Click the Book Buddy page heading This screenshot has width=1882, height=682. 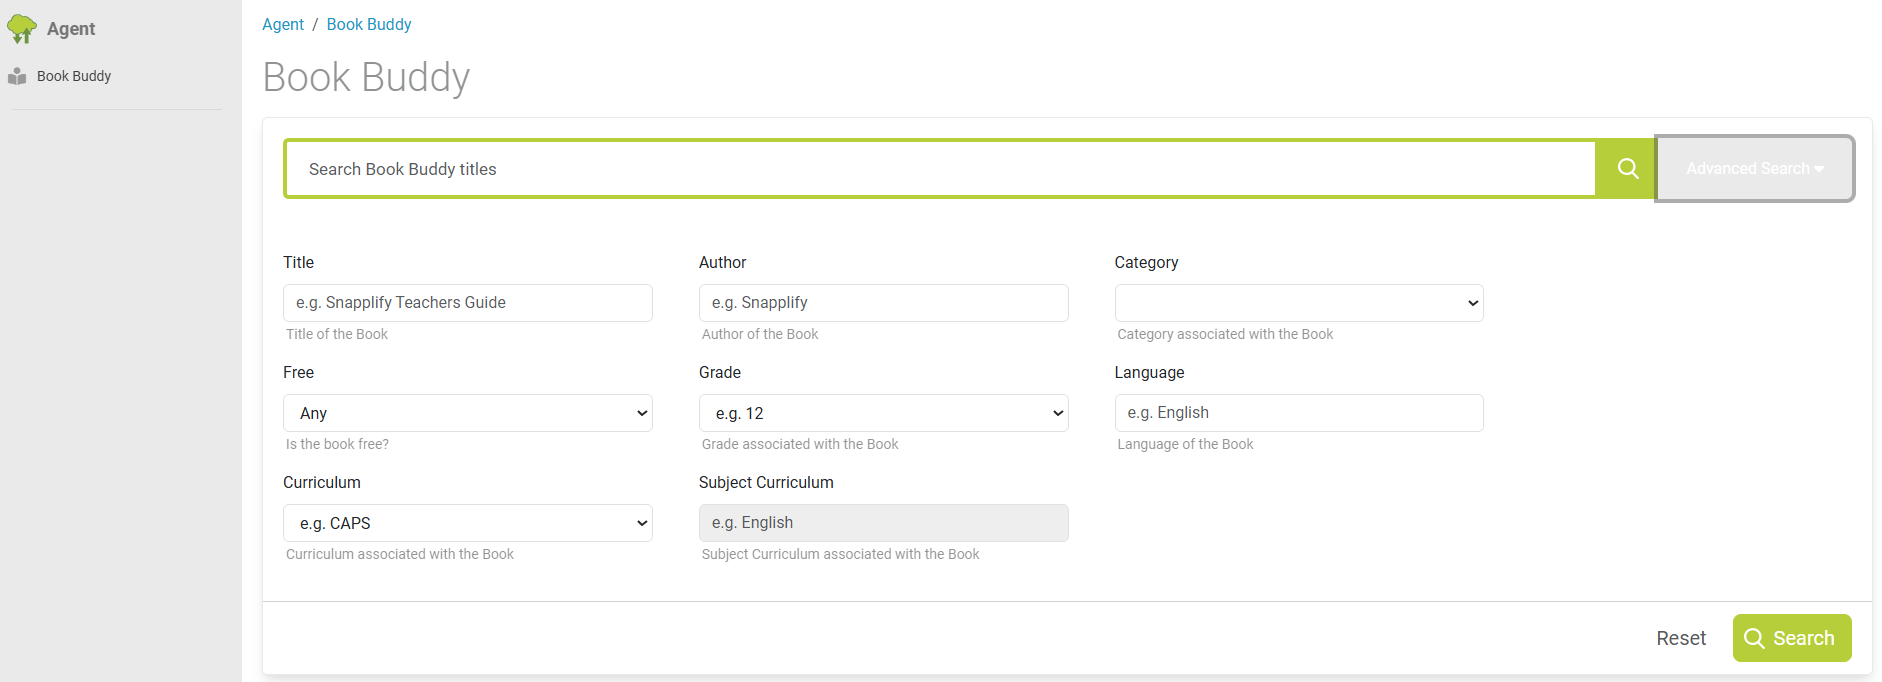pos(366,77)
